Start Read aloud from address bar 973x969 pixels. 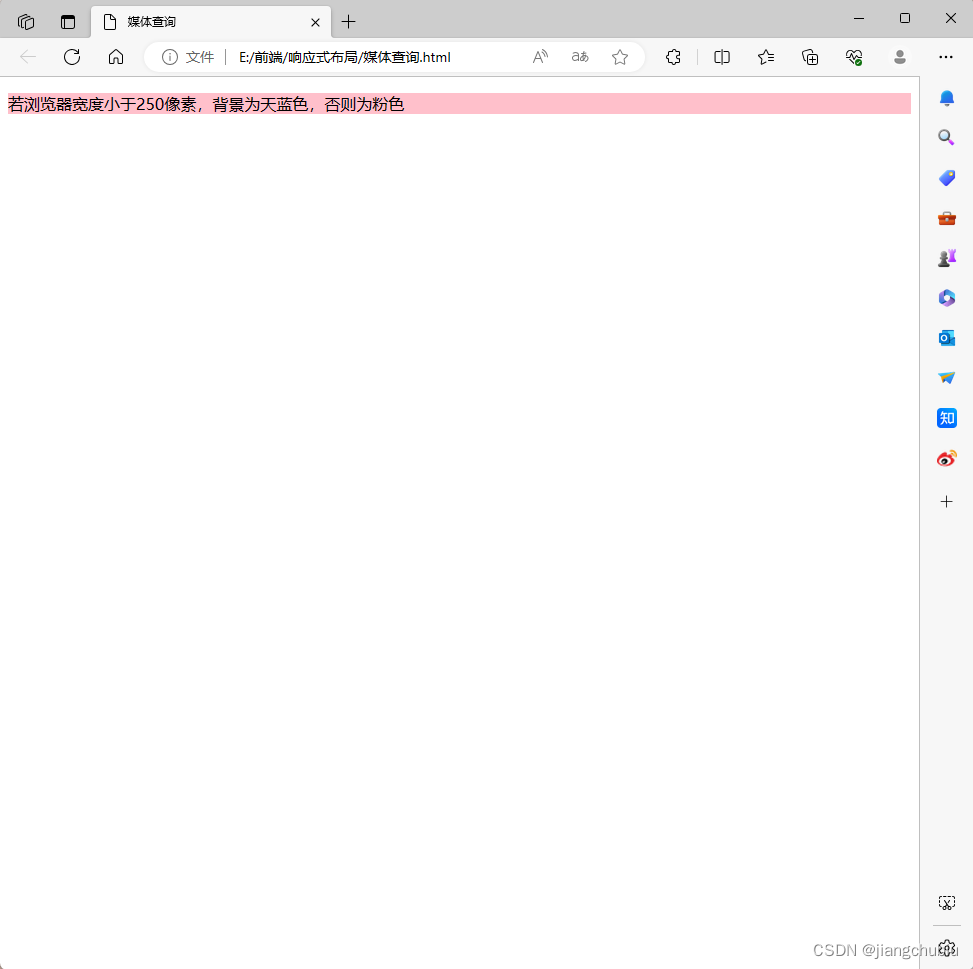540,57
